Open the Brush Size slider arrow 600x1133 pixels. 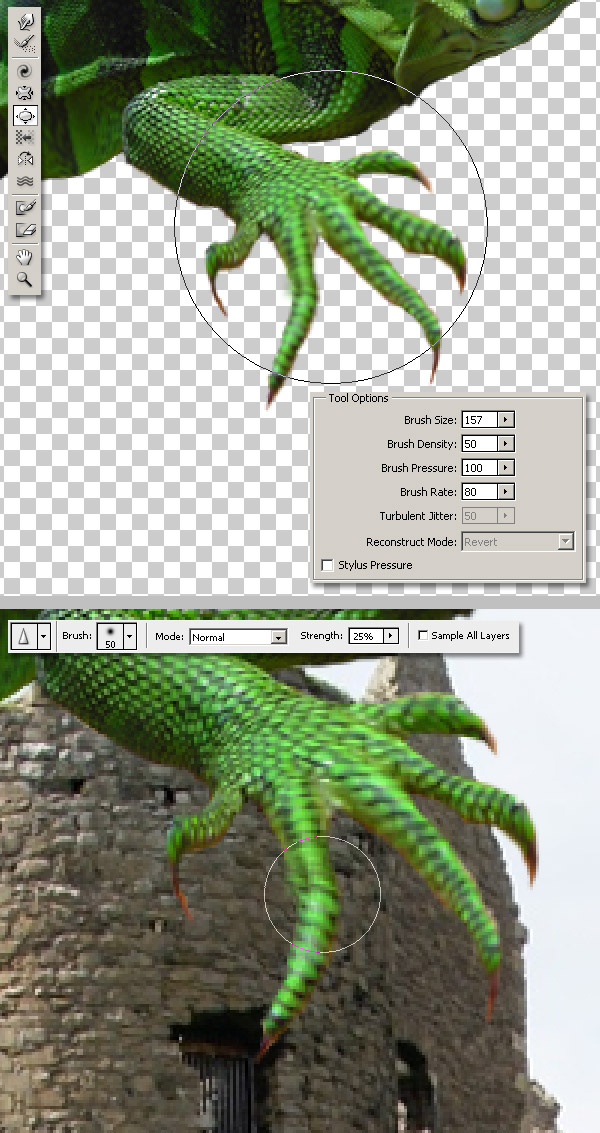[x=506, y=420]
